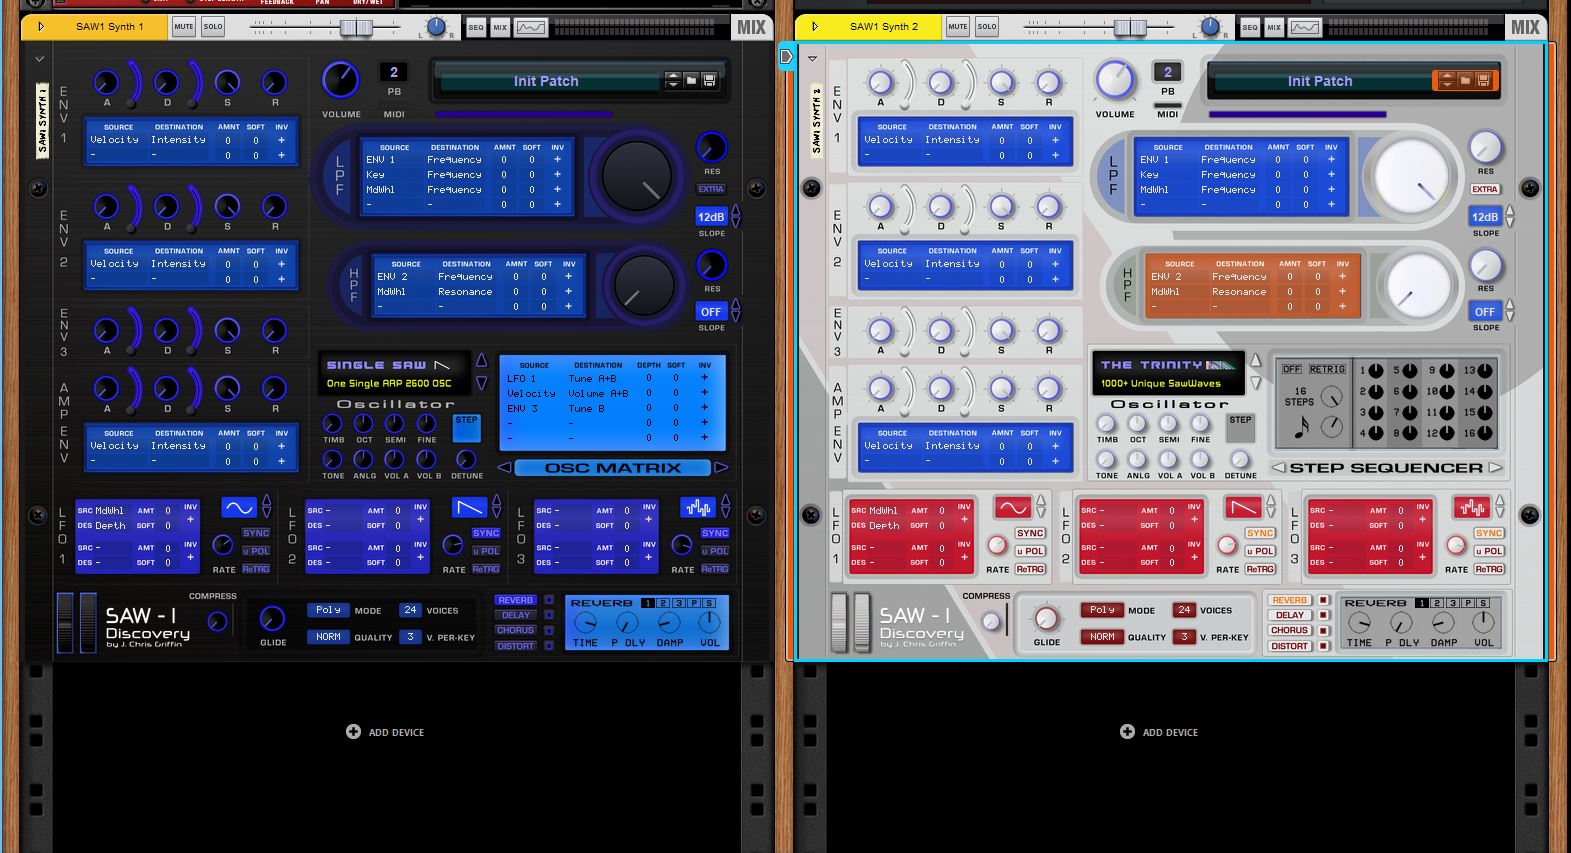Image resolution: width=1571 pixels, height=853 pixels.
Task: Click The Trinity oscillator display on Synth 2
Action: 1169,374
